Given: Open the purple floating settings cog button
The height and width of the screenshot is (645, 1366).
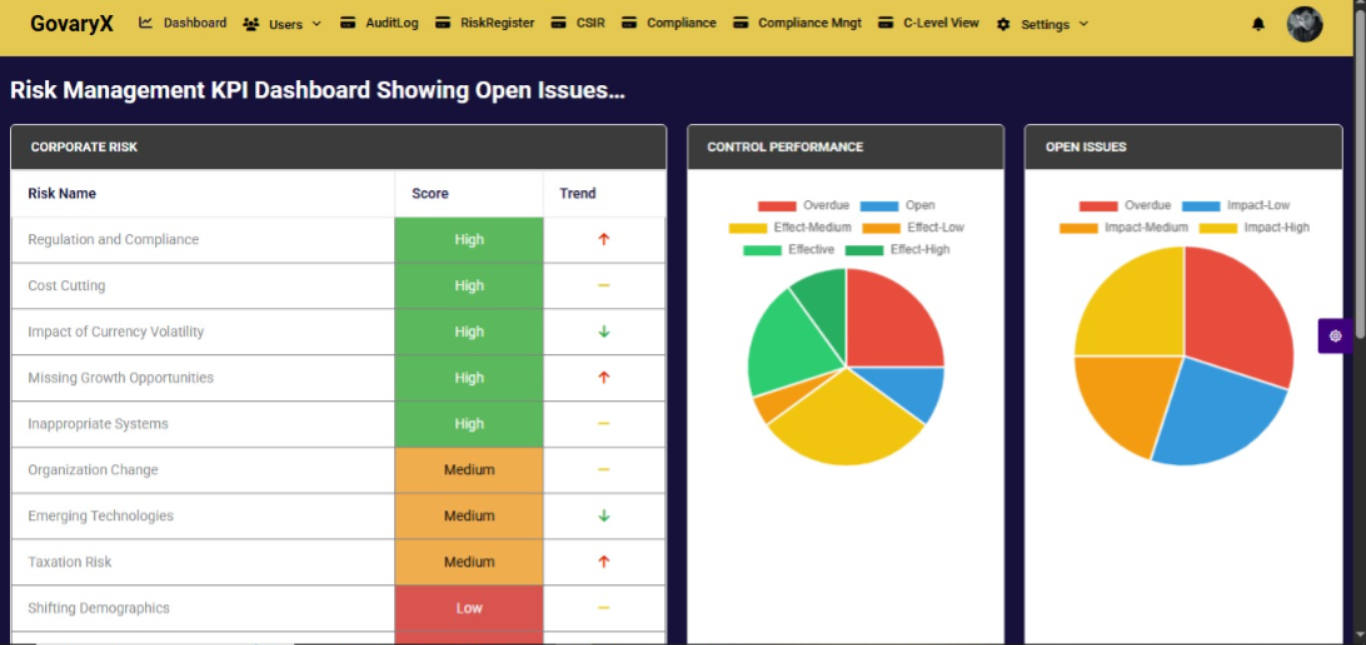Looking at the screenshot, I should pyautogui.click(x=1335, y=336).
